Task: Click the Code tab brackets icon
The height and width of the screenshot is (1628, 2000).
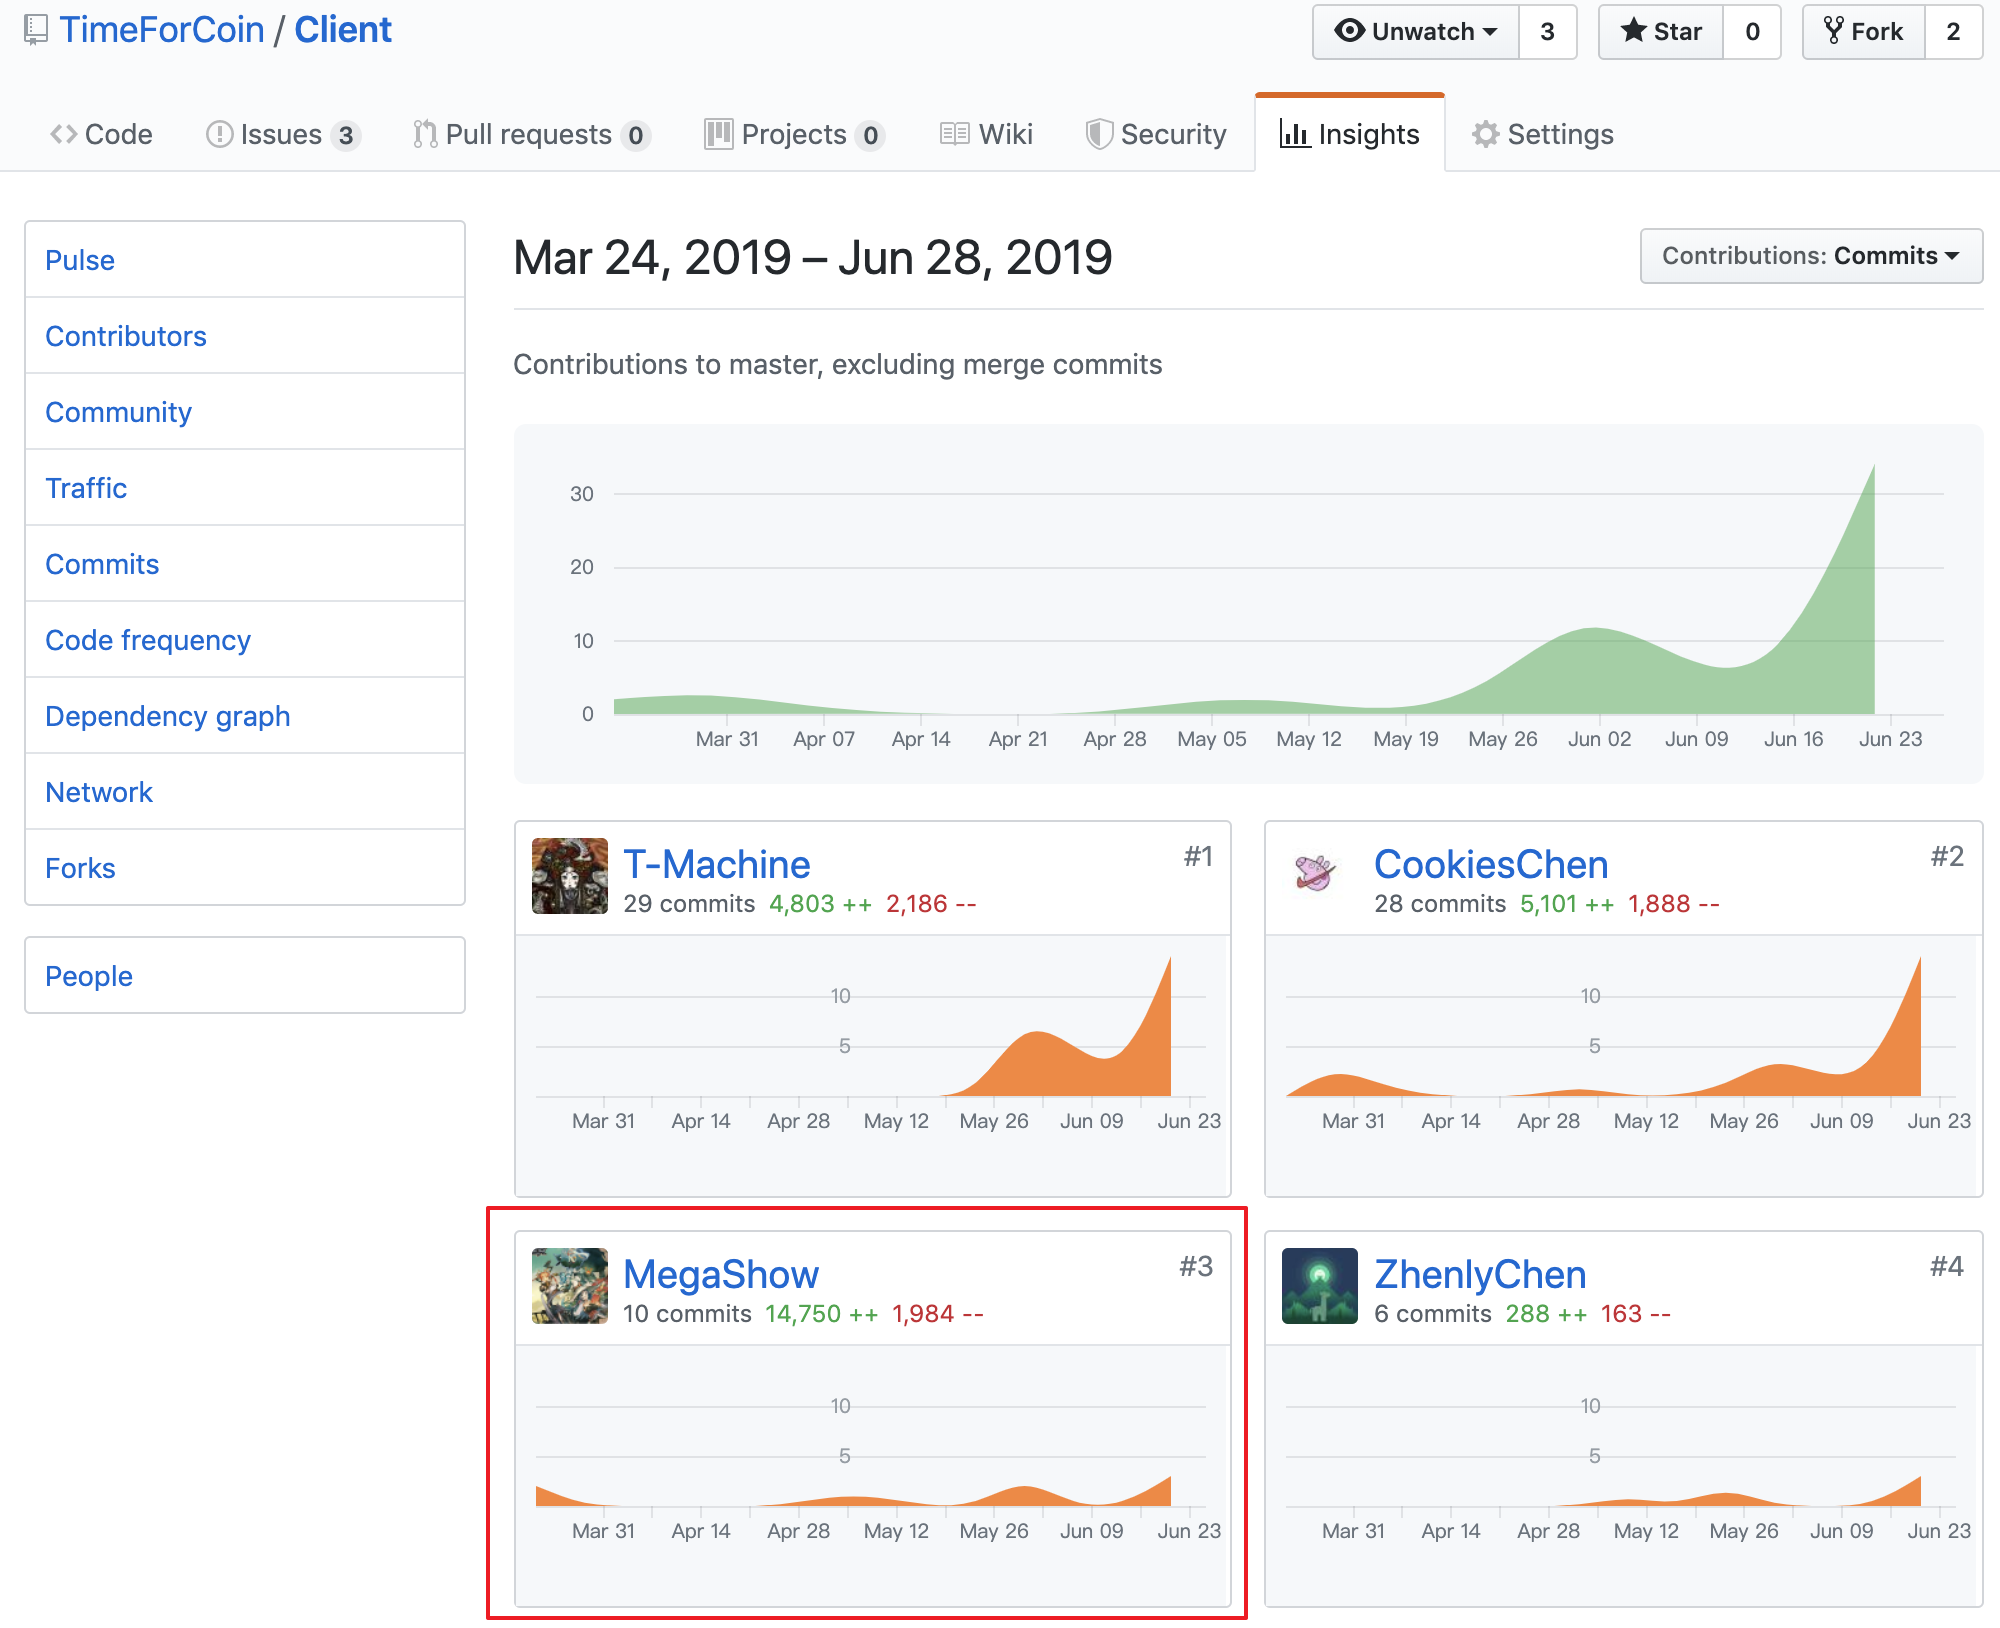Action: click(64, 134)
